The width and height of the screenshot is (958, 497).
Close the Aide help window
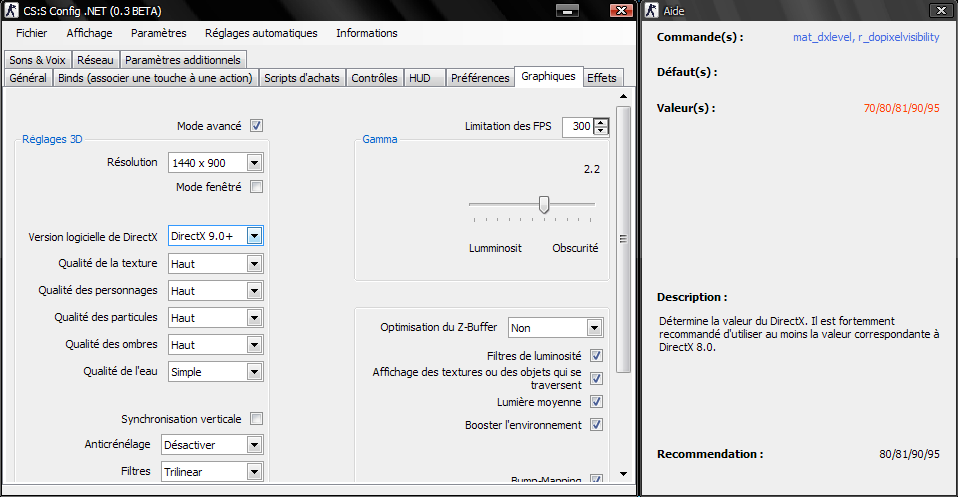(939, 11)
